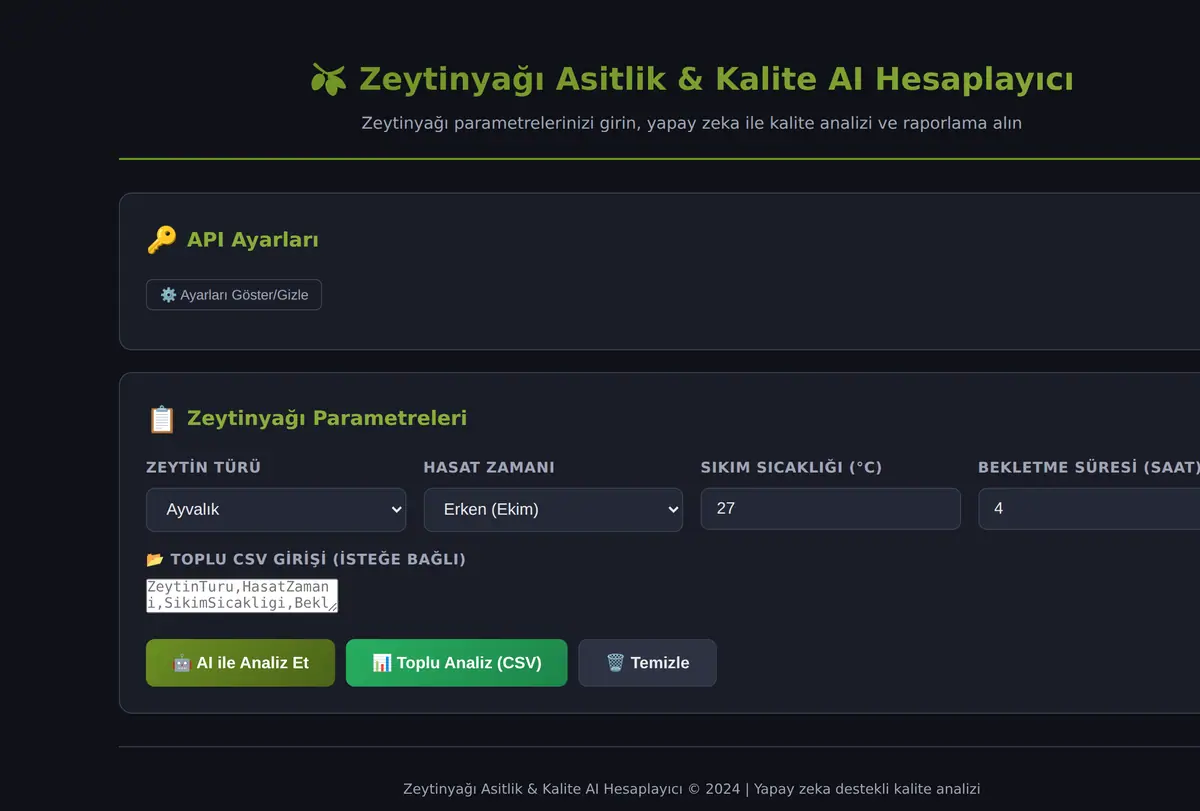Open the Zeytin Türü dropdown showing Ayvalık
This screenshot has width=1200, height=811.
276,509
